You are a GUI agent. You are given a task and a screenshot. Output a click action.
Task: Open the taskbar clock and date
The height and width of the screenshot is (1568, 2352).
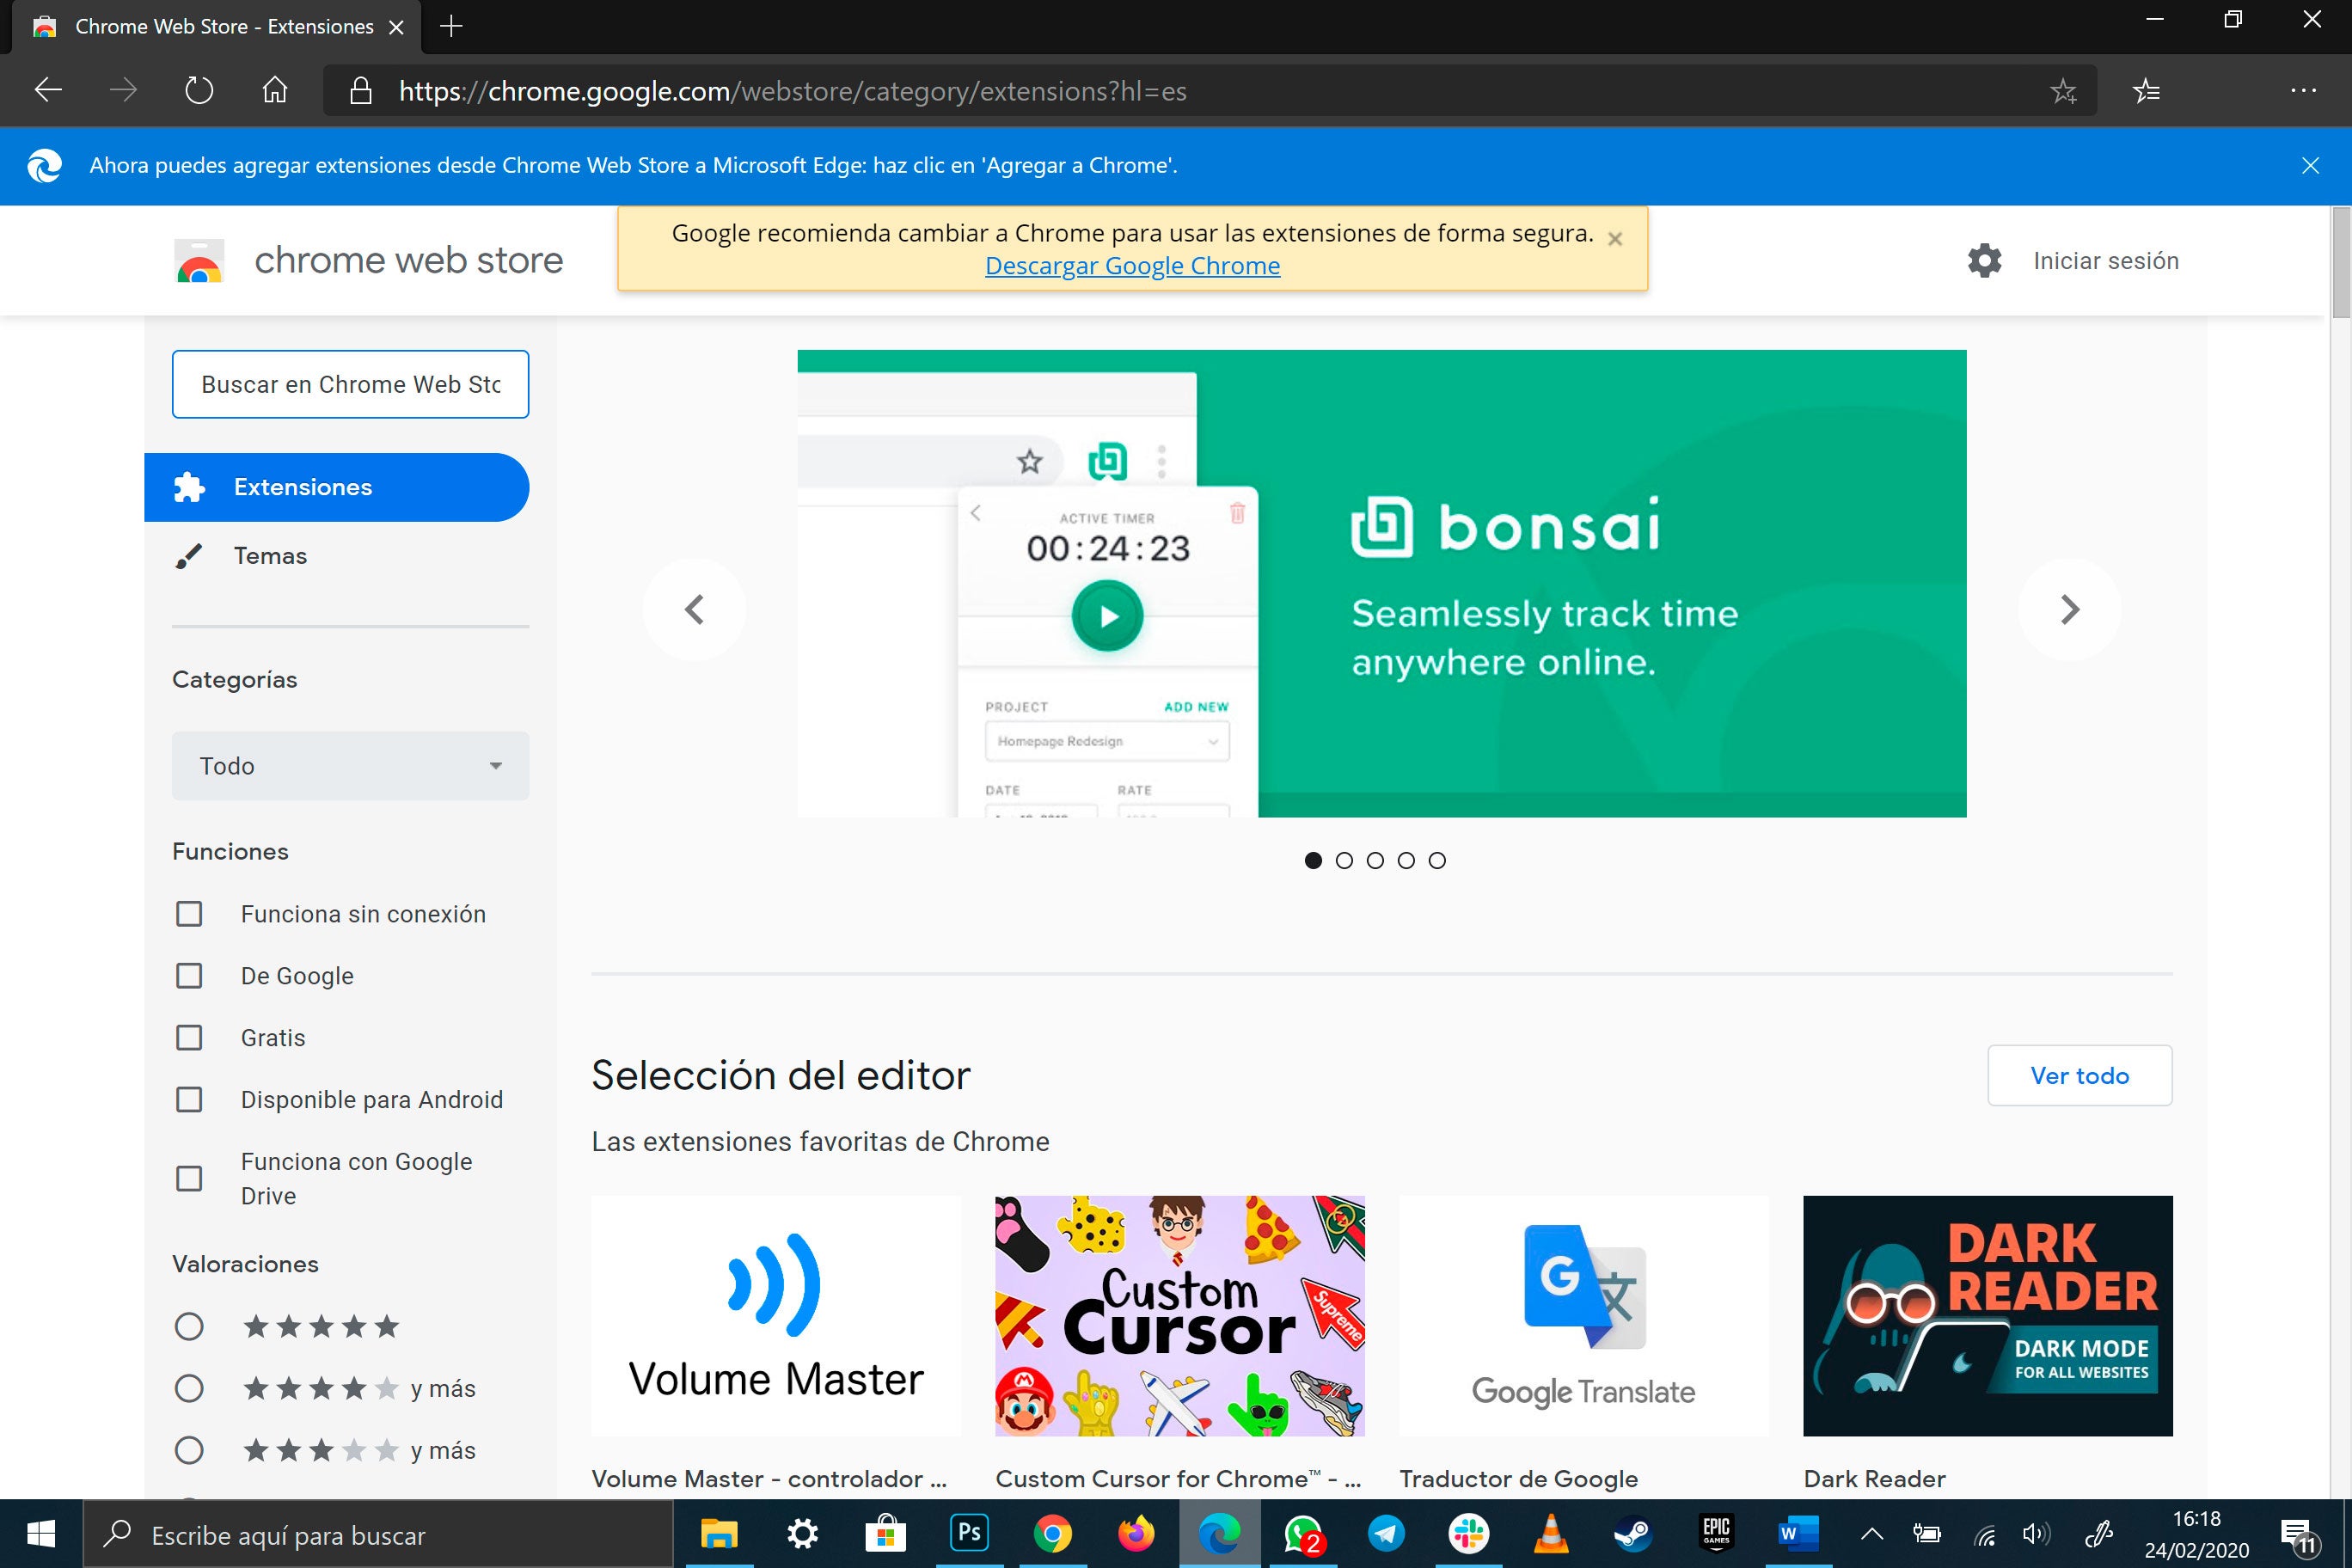[2196, 1535]
